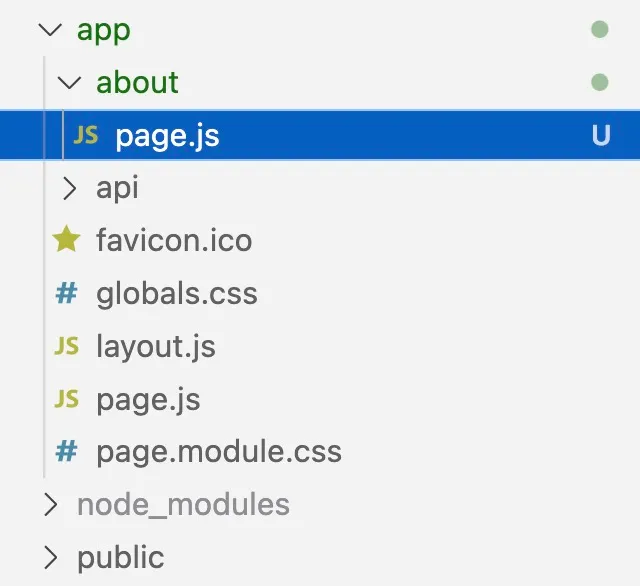Image resolution: width=640 pixels, height=586 pixels.
Task: Open the layout.js file
Action: point(156,347)
